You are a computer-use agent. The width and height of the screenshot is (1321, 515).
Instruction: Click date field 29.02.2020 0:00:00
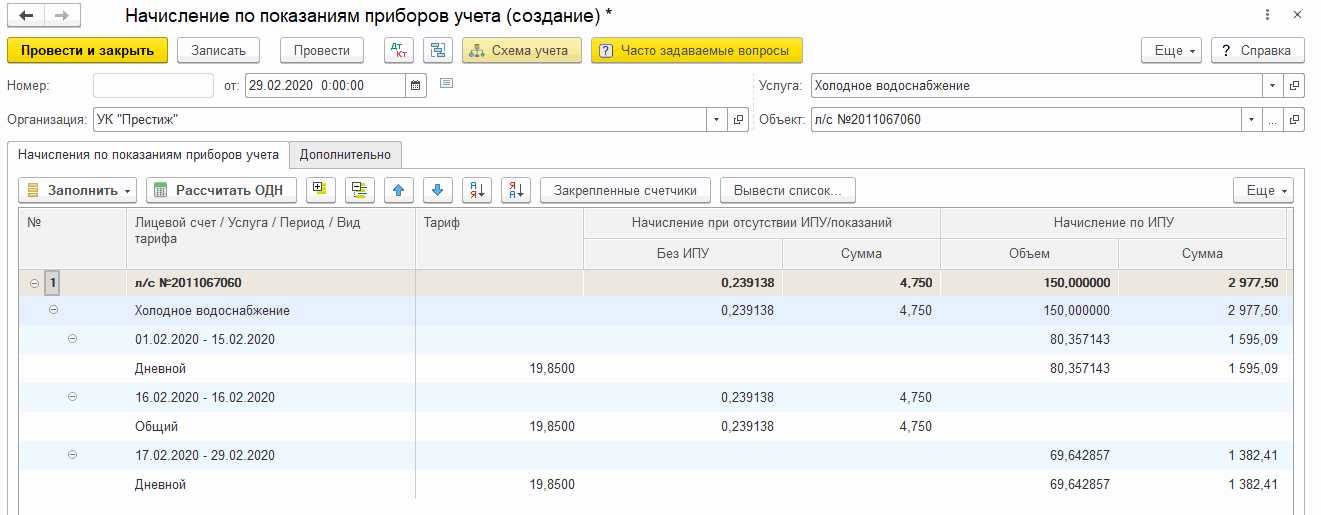point(325,86)
